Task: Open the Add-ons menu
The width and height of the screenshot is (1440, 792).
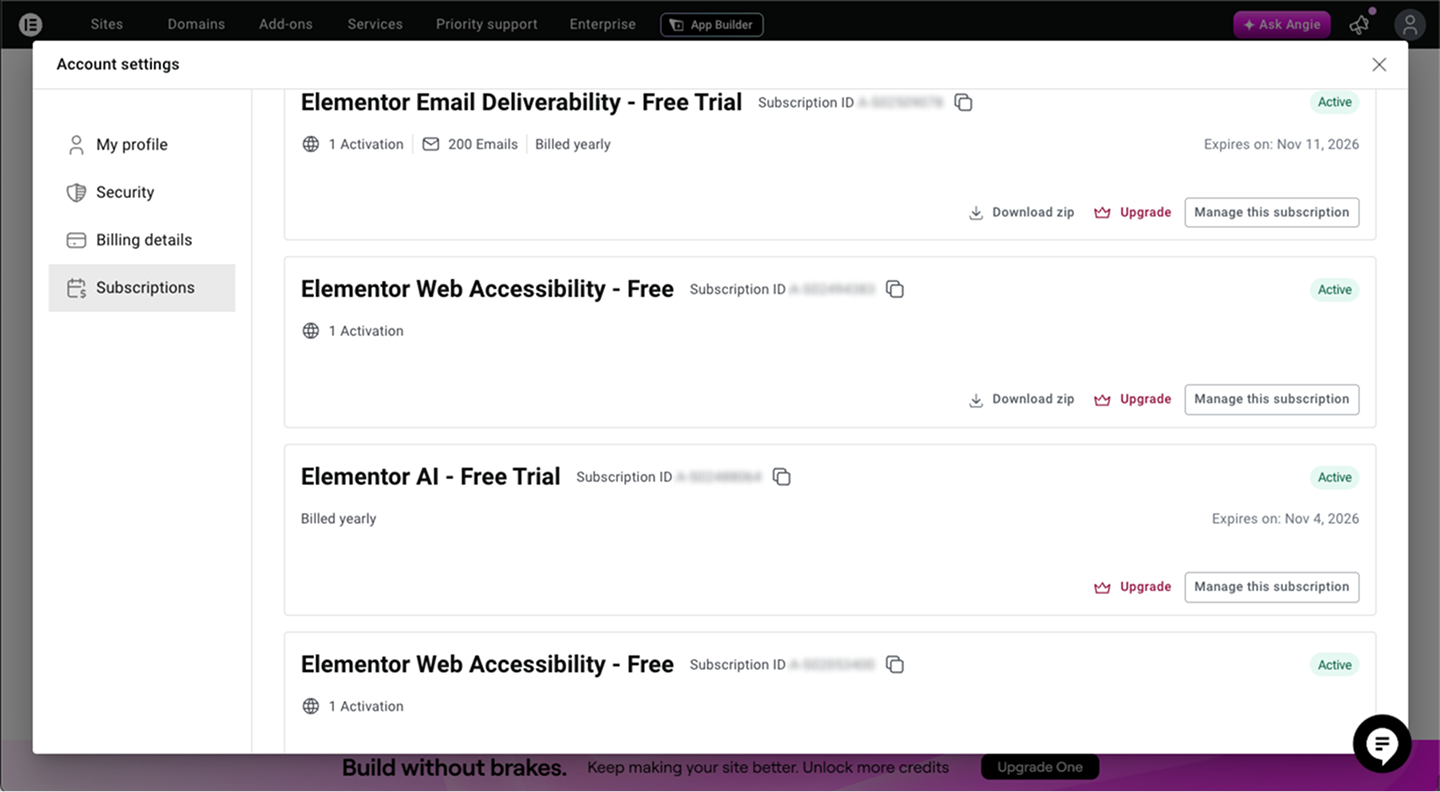Action: point(286,24)
